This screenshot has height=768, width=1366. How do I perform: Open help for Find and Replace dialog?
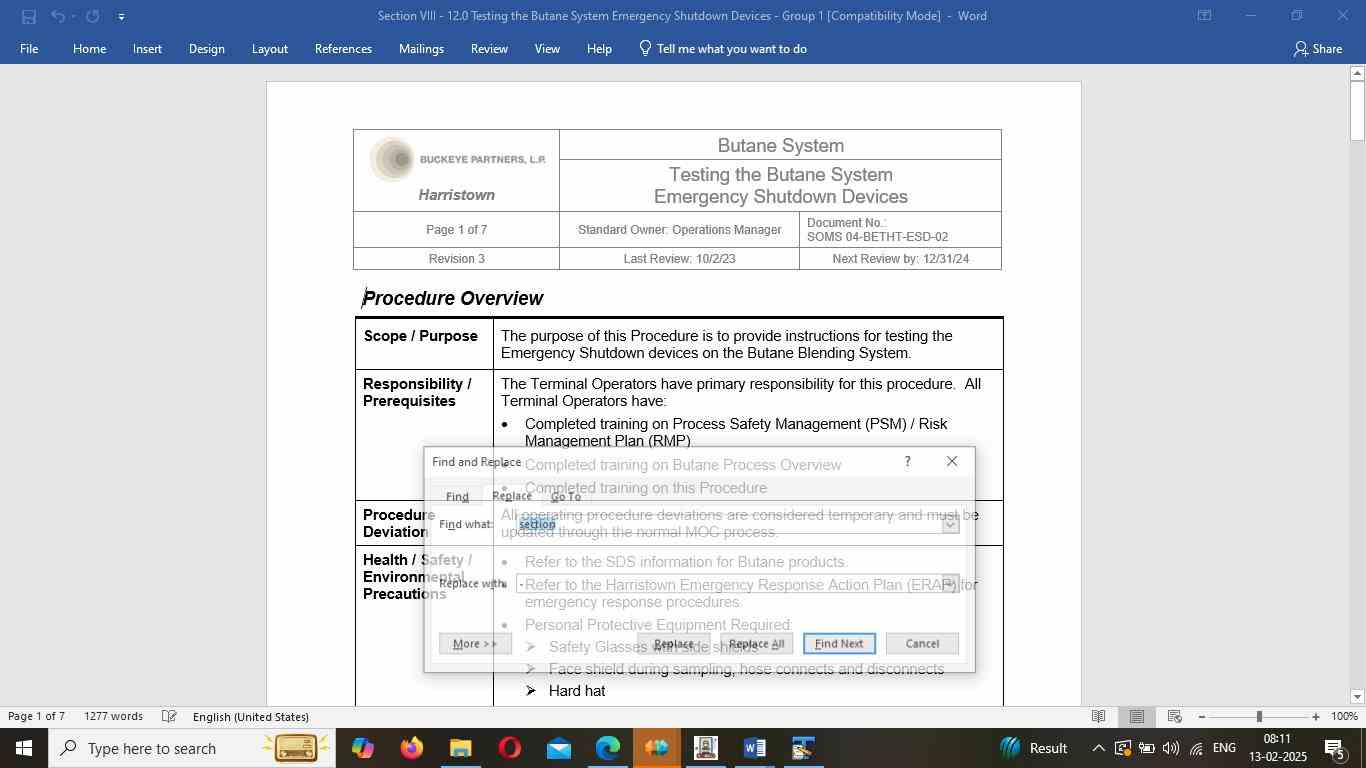907,461
